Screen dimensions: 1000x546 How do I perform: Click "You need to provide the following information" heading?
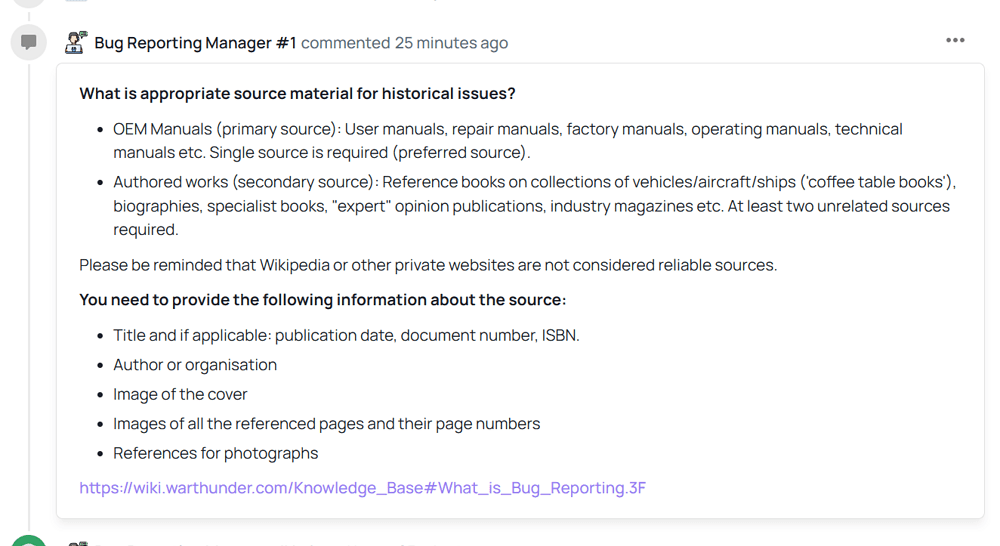322,300
